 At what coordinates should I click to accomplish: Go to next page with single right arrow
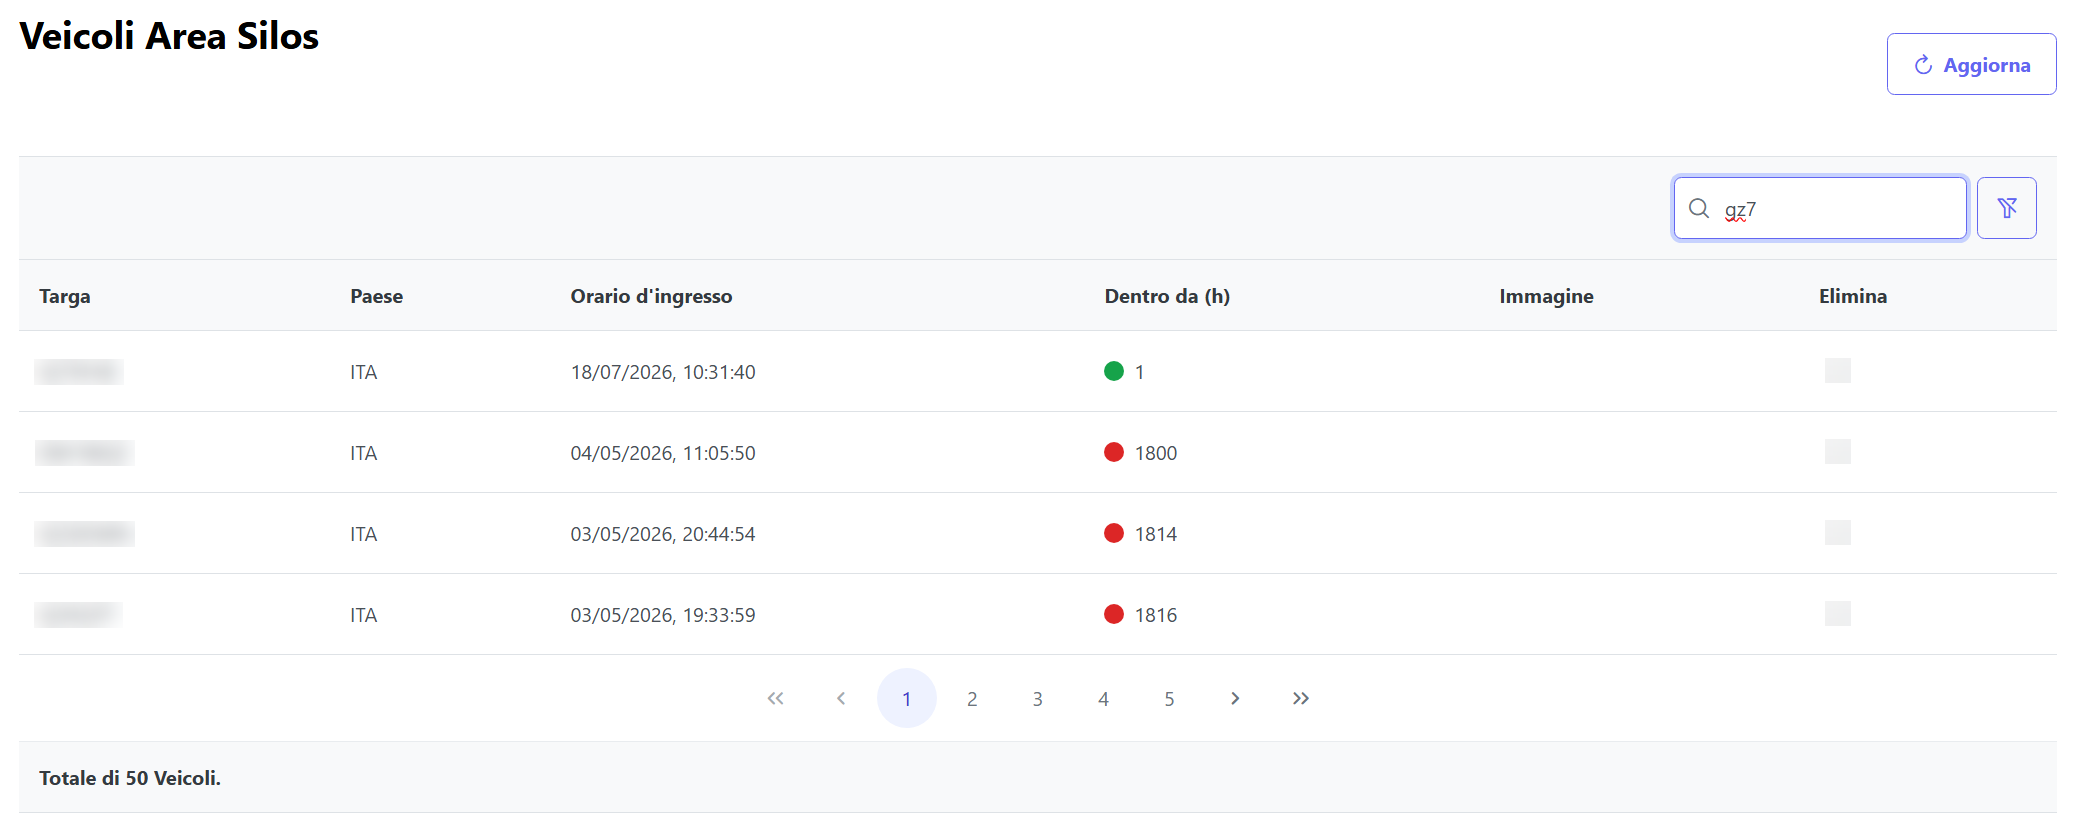click(1235, 698)
